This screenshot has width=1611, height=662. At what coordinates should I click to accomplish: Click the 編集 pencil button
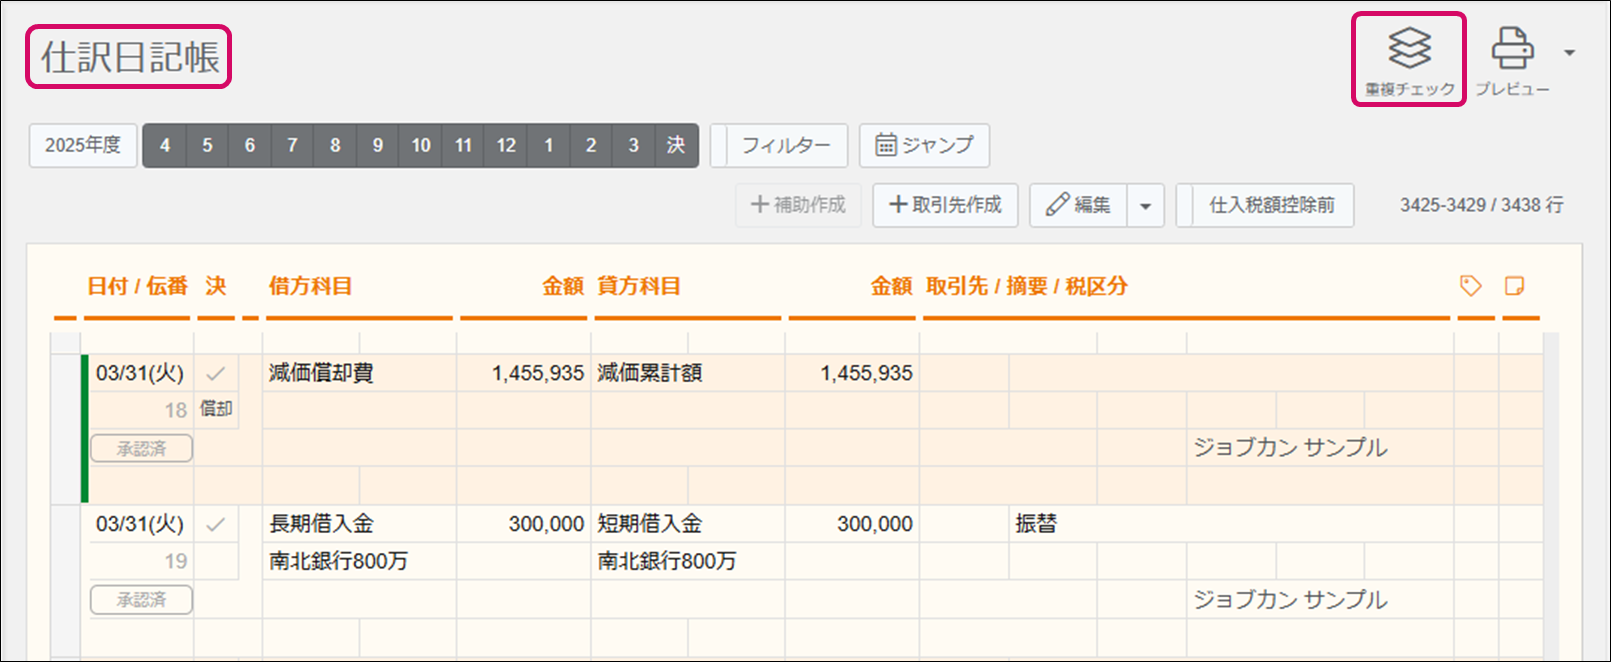coord(1078,205)
